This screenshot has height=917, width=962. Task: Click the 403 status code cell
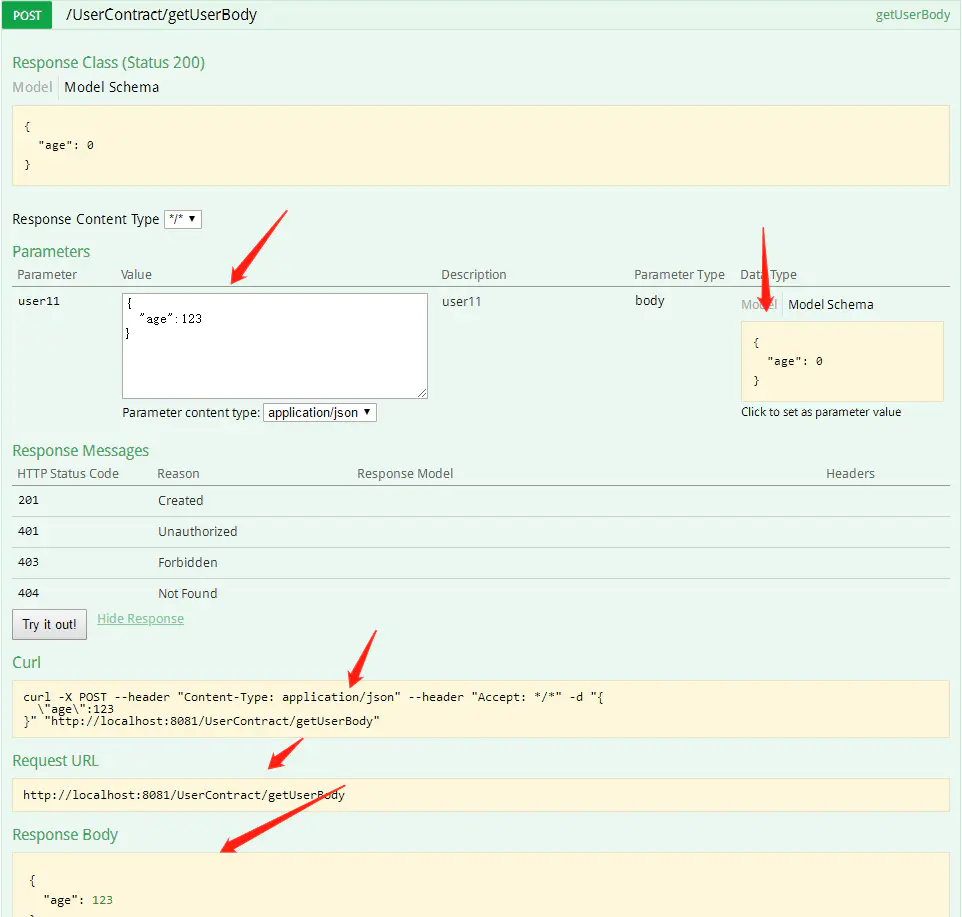coord(28,562)
